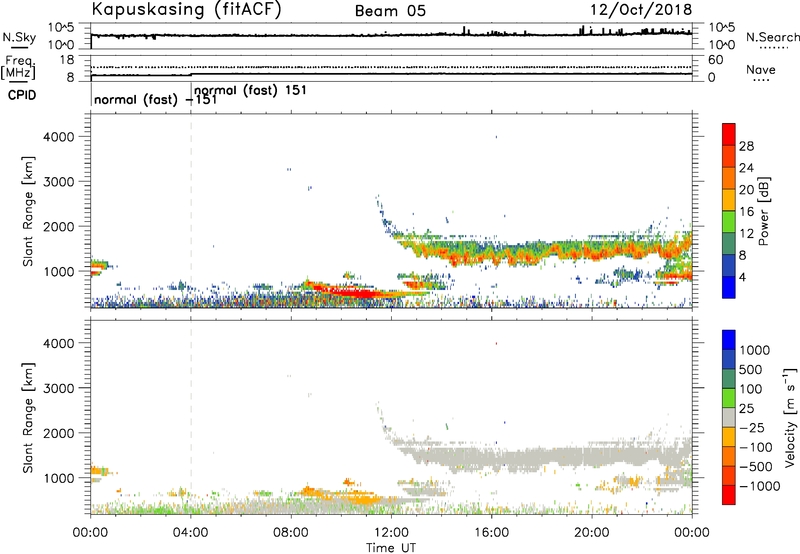
Task: Click the '28' power scale value
Action: click(x=746, y=146)
